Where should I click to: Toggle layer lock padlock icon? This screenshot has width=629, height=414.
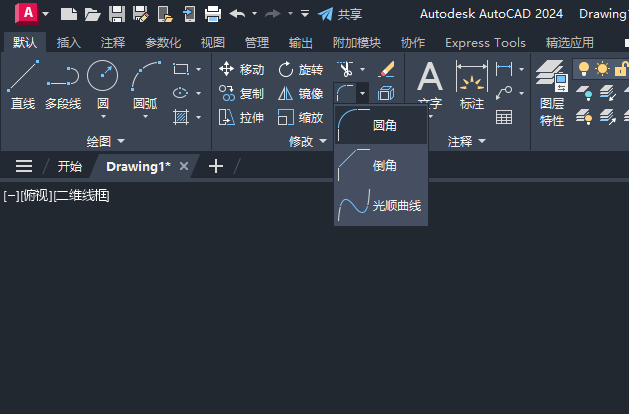coord(621,69)
